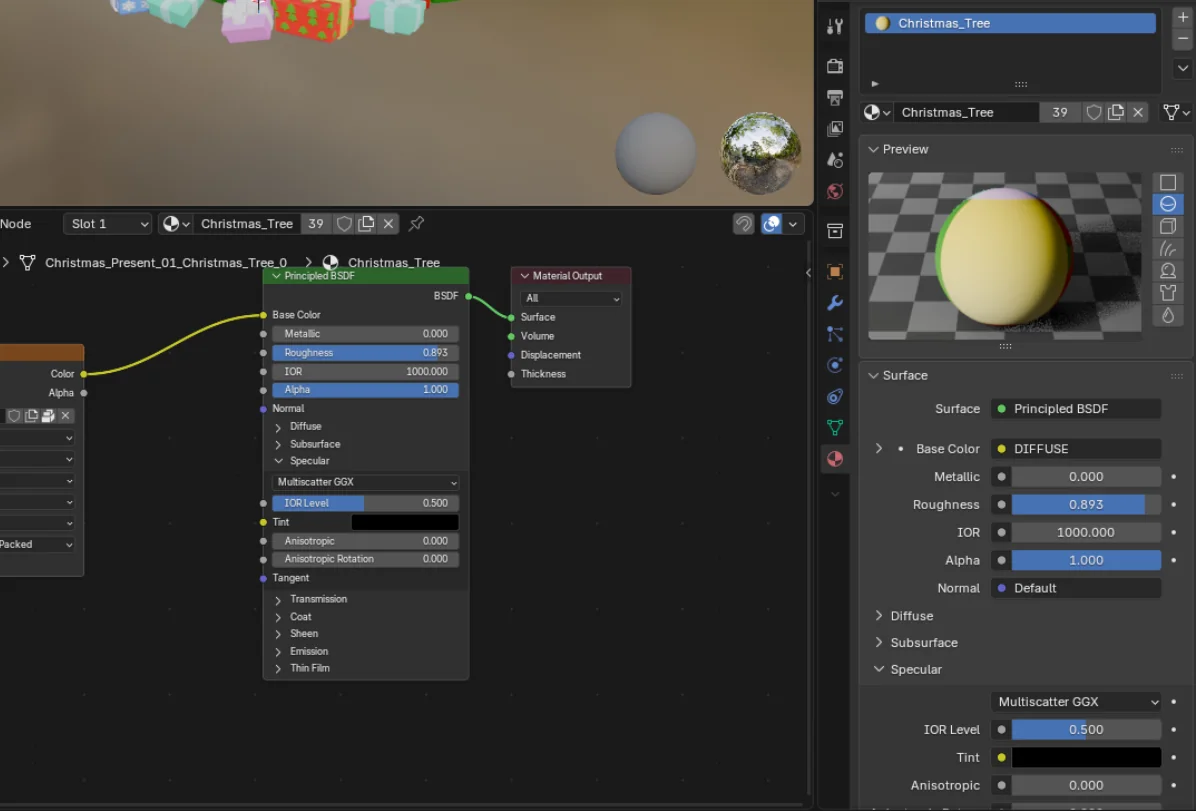Image resolution: width=1196 pixels, height=811 pixels.
Task: Switch material preview to cube shape
Action: (x=1167, y=227)
